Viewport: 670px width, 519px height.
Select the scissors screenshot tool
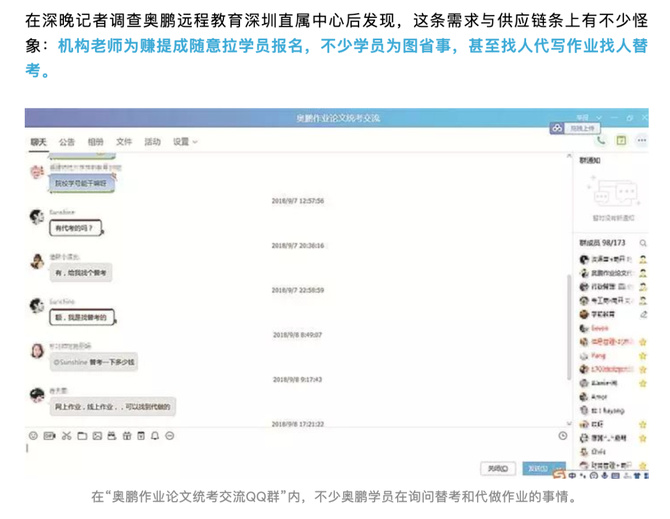[66, 436]
